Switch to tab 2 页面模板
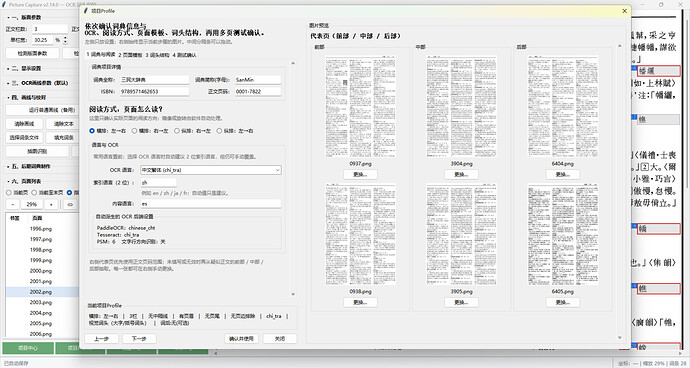 coord(130,55)
